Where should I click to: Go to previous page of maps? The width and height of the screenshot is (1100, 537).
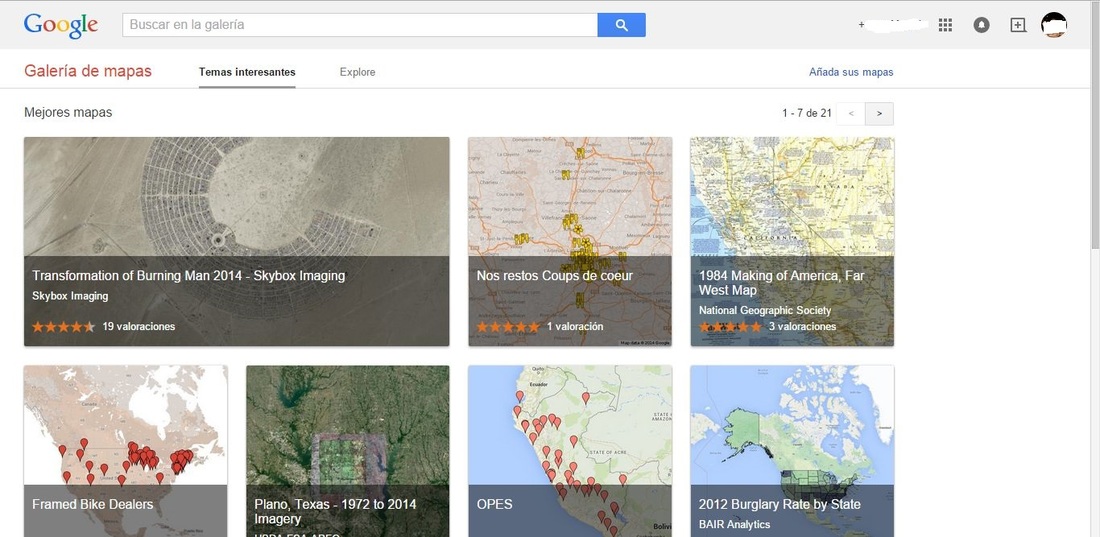point(851,113)
